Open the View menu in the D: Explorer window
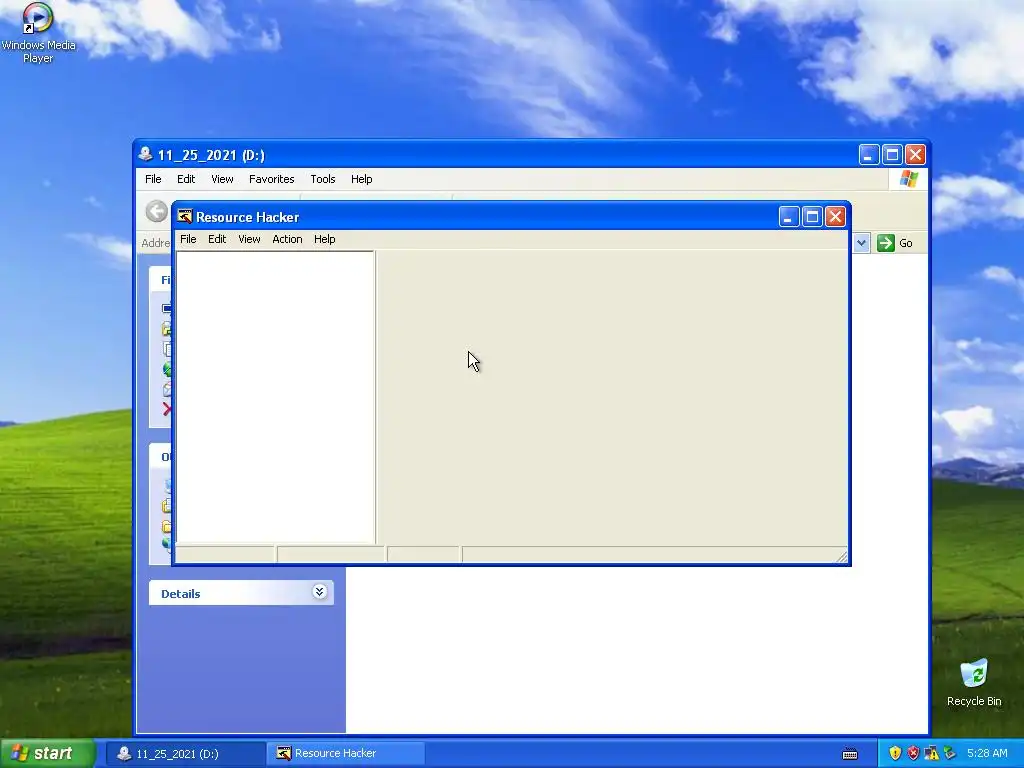1024x768 pixels. (x=222, y=179)
